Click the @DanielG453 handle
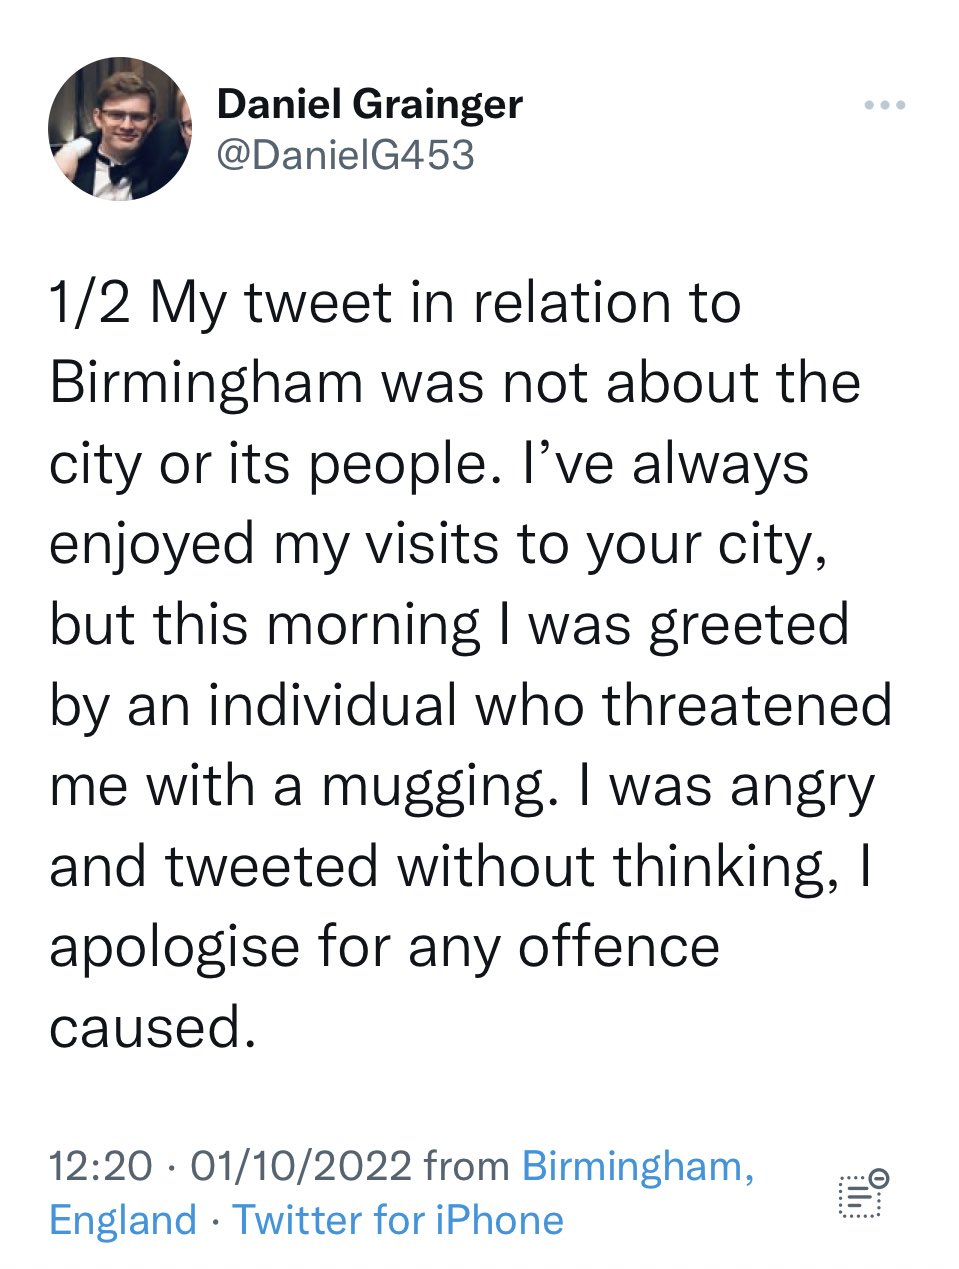Image resolution: width=959 pixels, height=1269 pixels. coord(345,154)
